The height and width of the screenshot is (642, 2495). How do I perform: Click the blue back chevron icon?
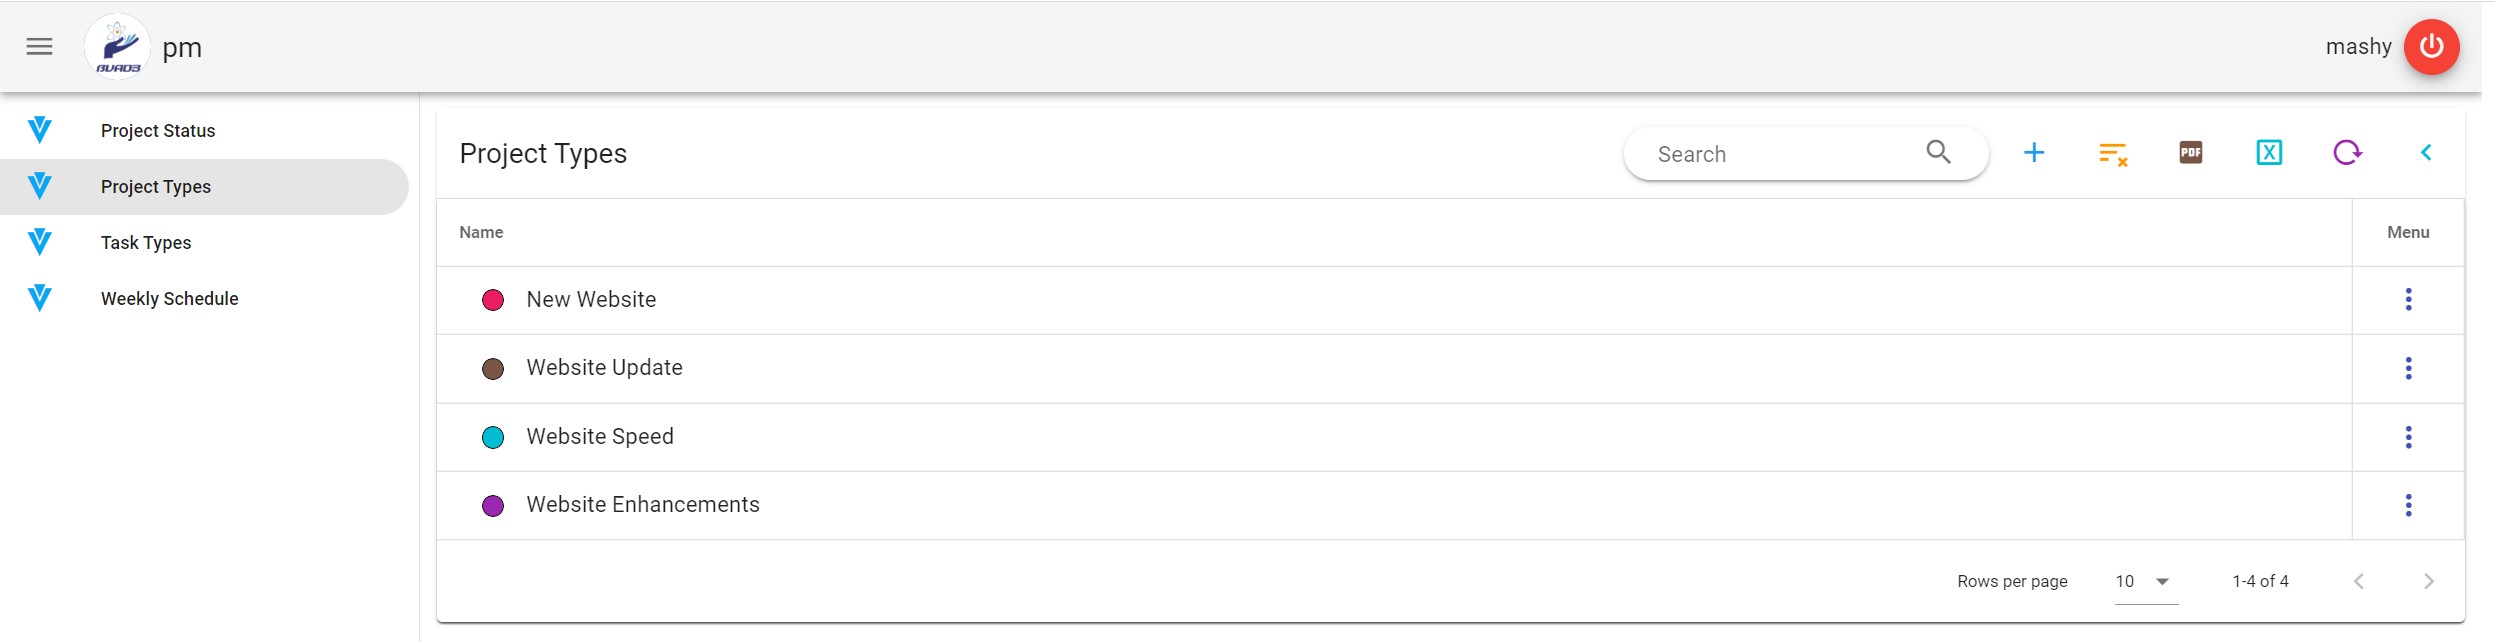pos(2426,153)
